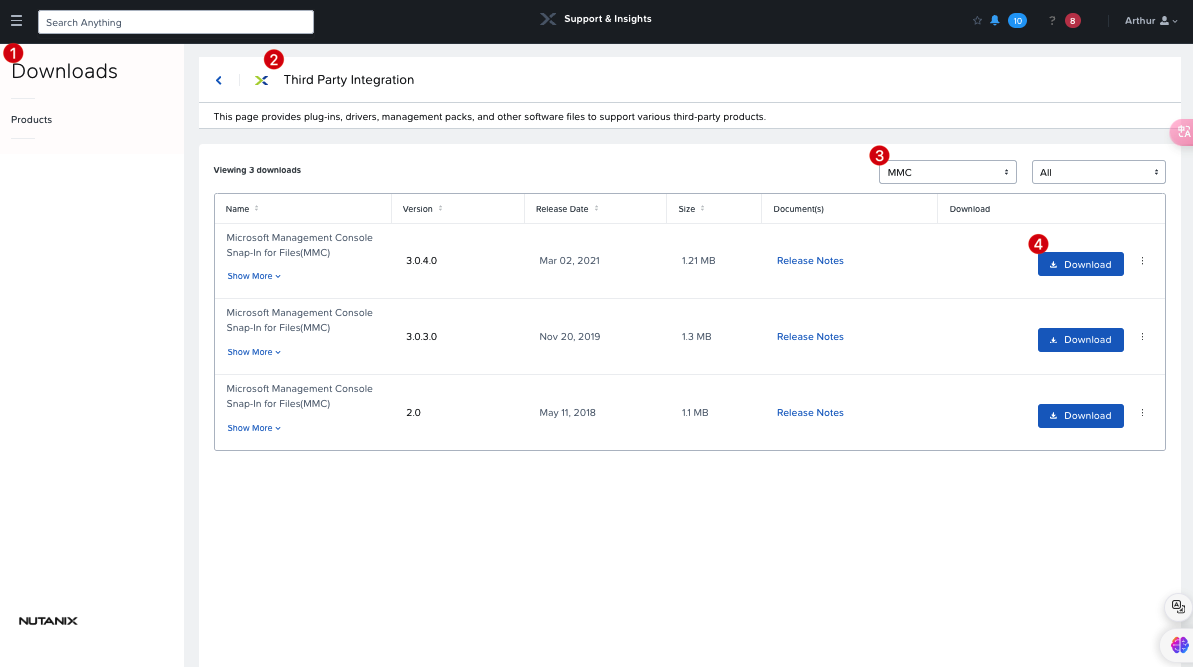Click version number 3.0.4.0

coord(422,260)
